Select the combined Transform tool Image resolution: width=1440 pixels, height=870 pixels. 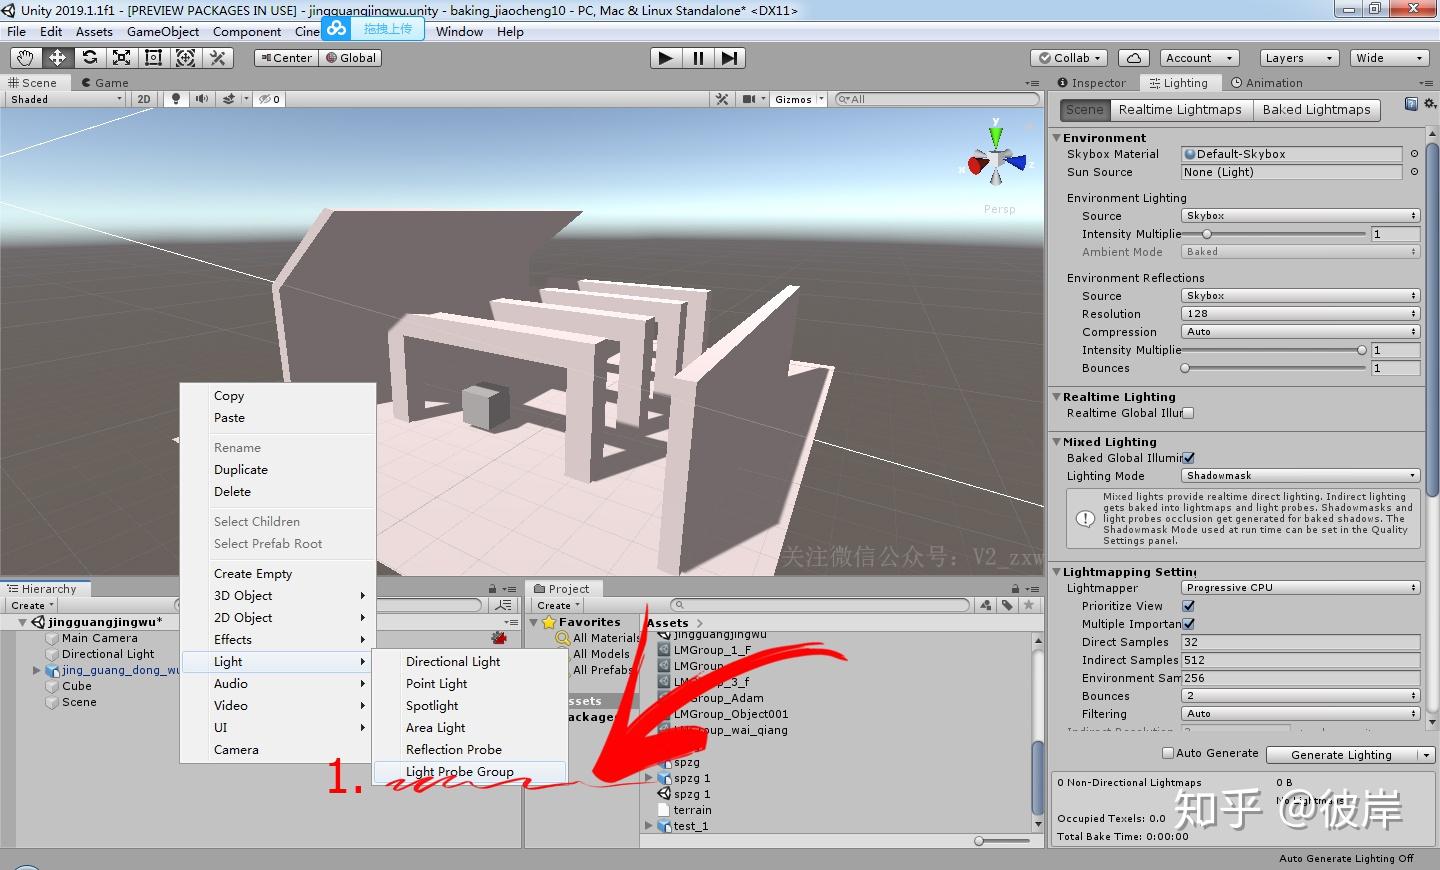(185, 58)
